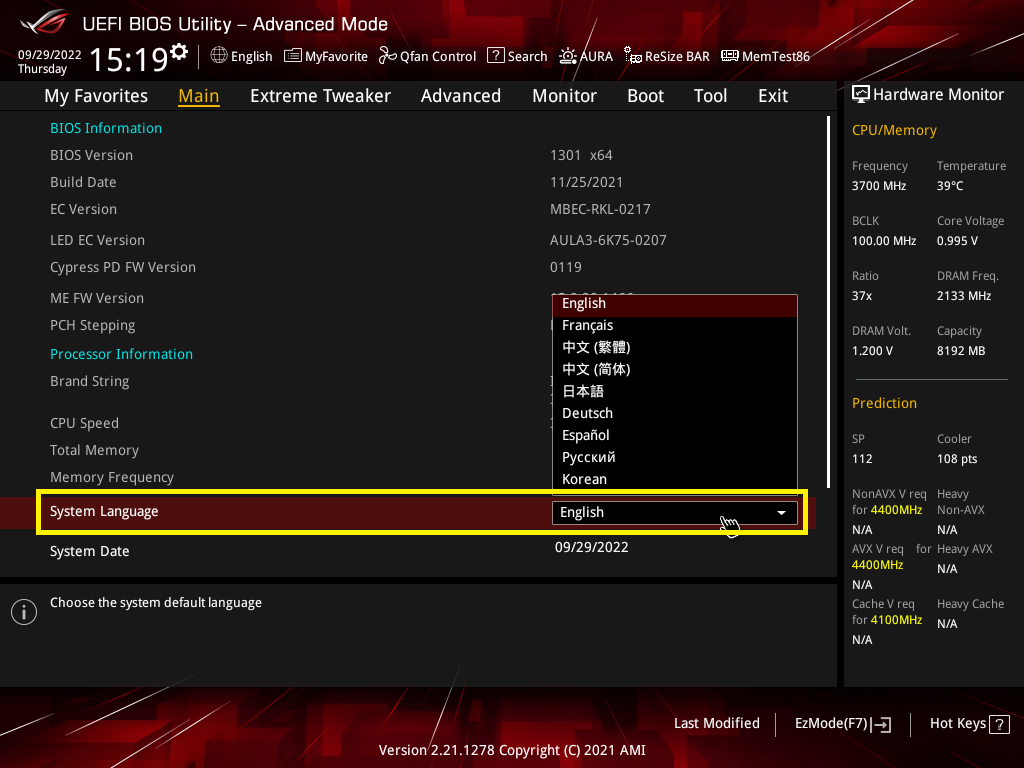Select 日本語 language option
The height and width of the screenshot is (768, 1024).
tap(675, 392)
